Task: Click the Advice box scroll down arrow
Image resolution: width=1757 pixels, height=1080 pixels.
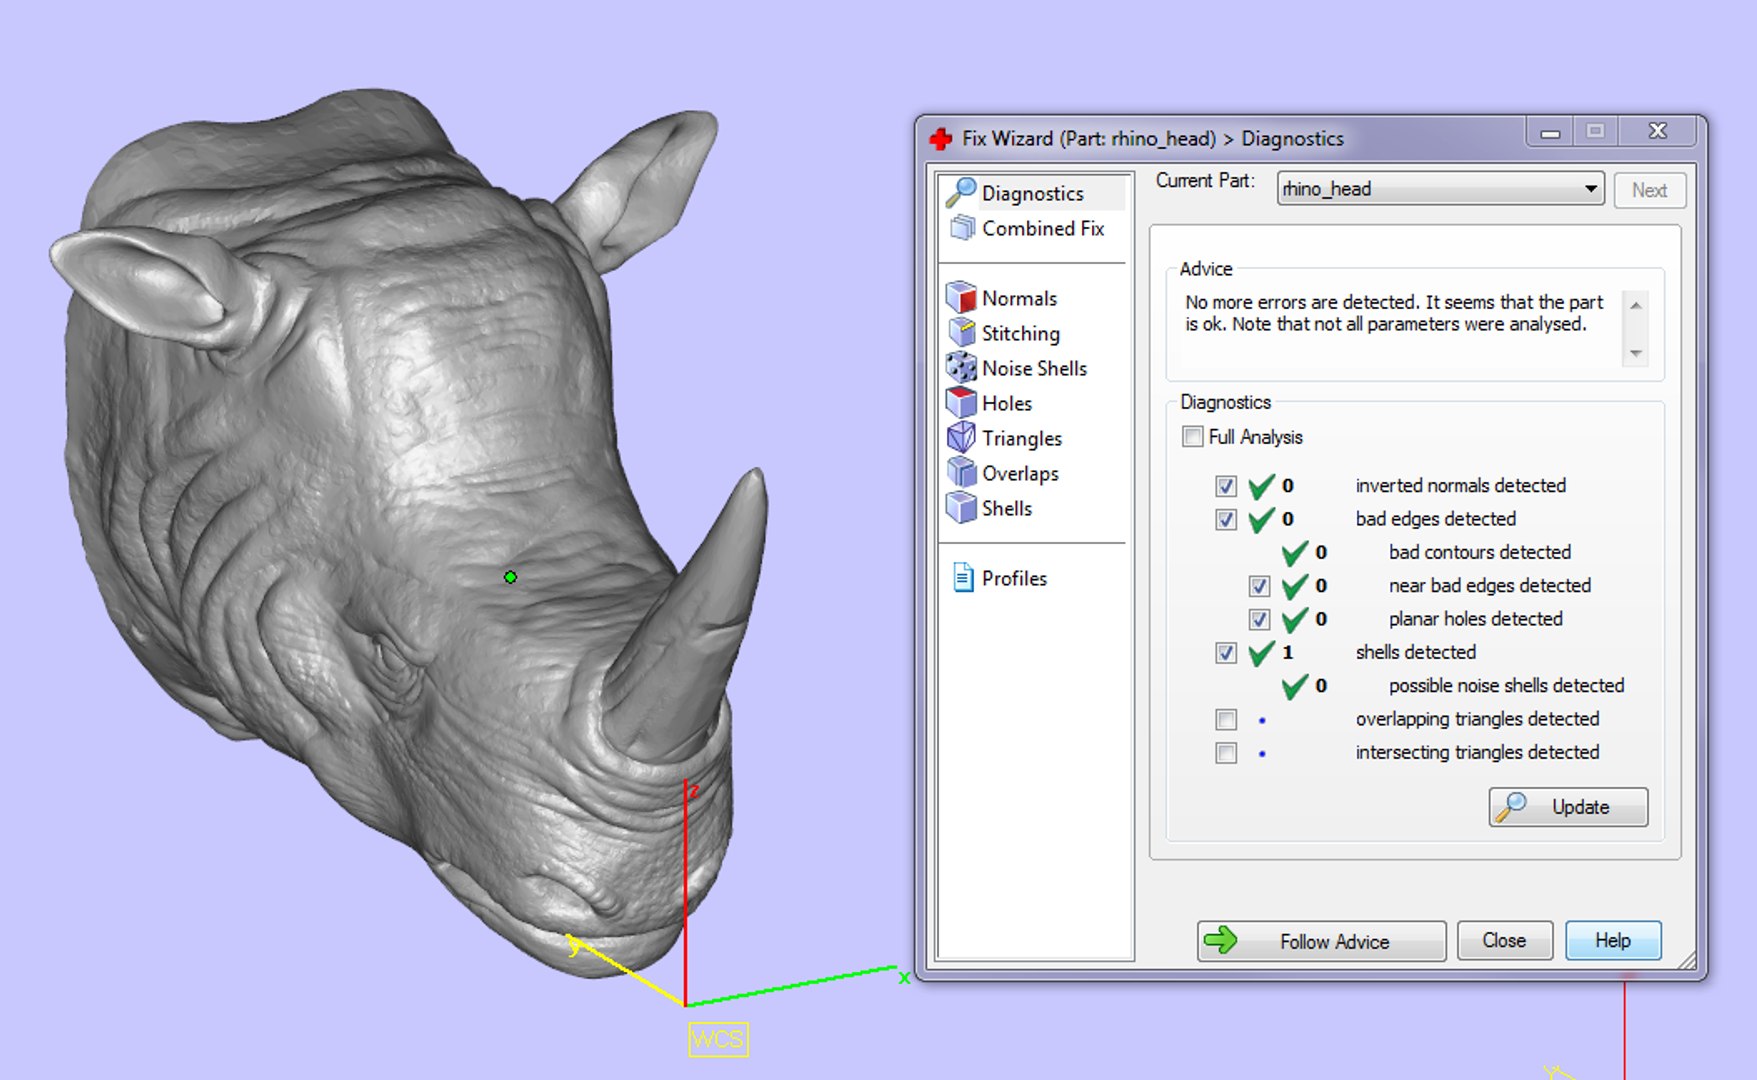Action: (1636, 353)
